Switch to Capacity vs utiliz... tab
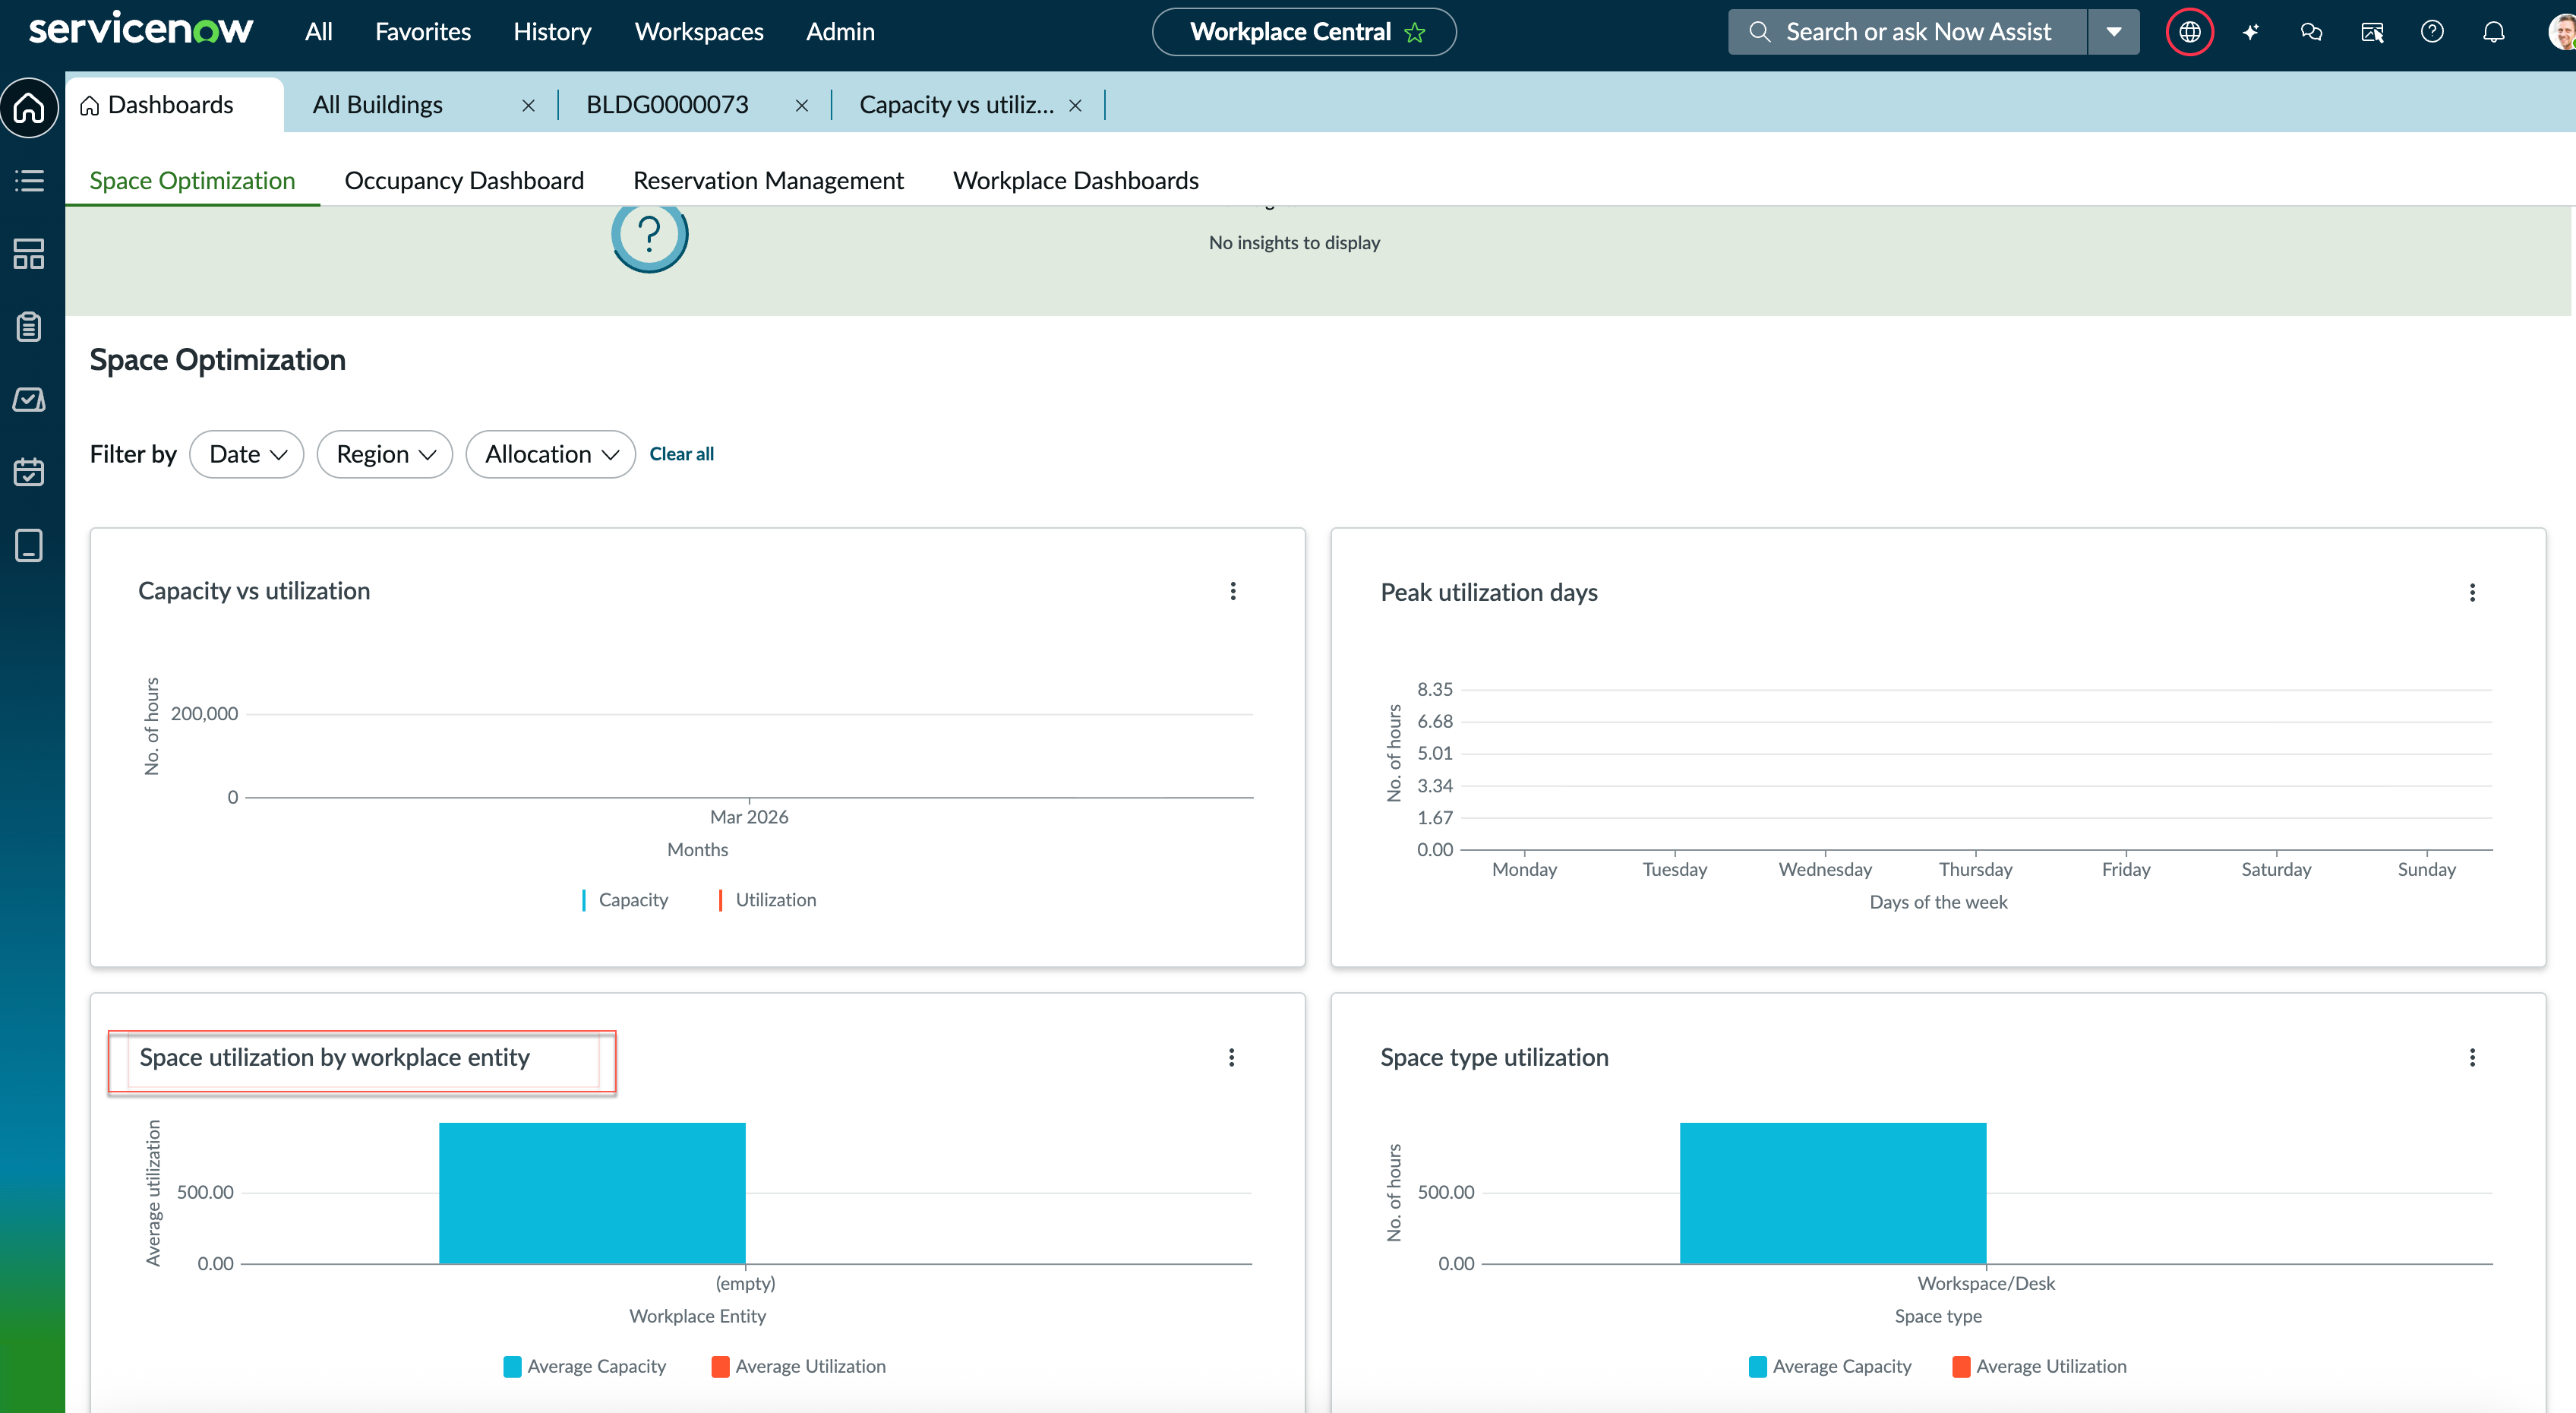This screenshot has height=1413, width=2576. 956,105
